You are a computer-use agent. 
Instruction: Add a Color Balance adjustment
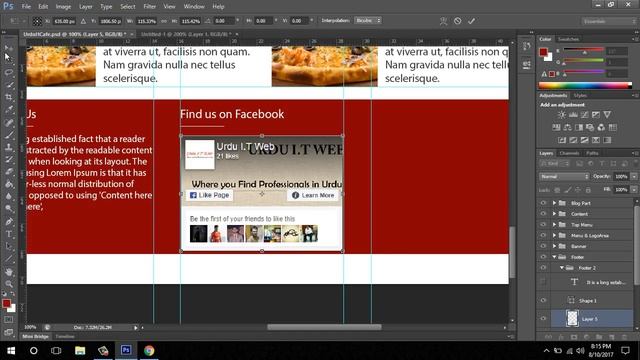567,127
